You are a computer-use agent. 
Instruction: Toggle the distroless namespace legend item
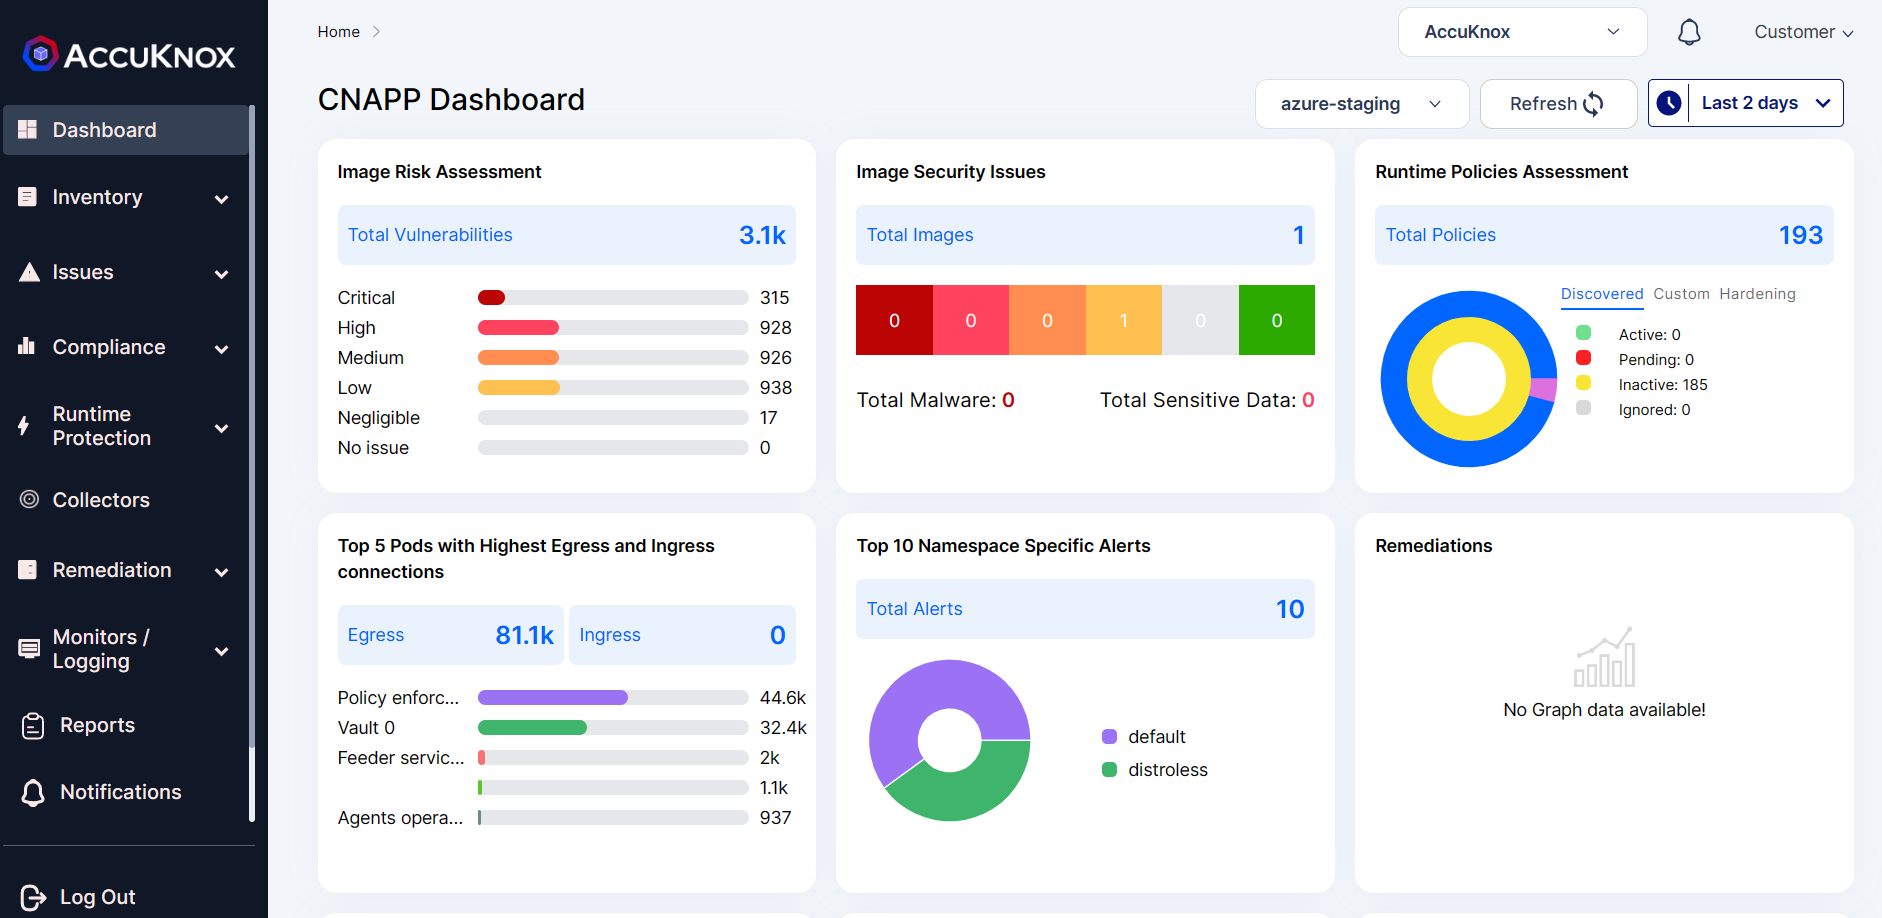pyautogui.click(x=1154, y=770)
